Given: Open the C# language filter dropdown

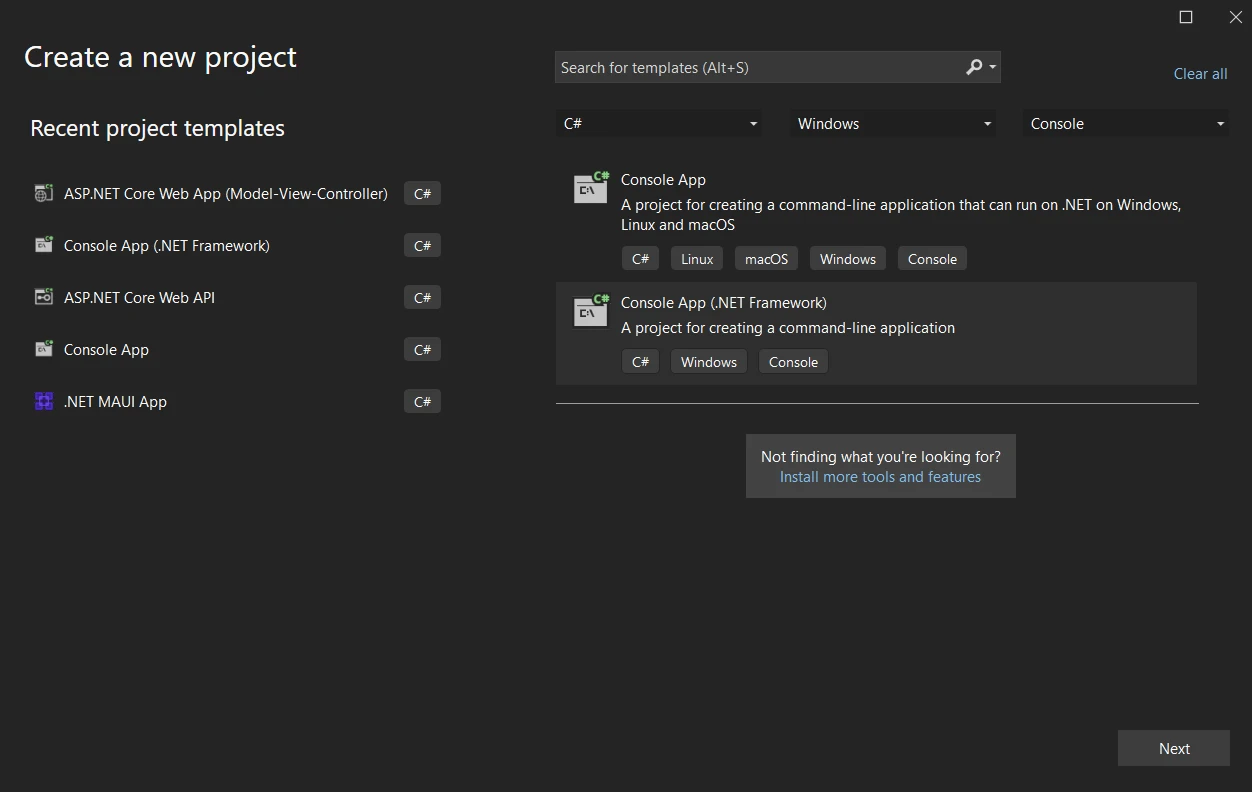Looking at the screenshot, I should coord(659,124).
